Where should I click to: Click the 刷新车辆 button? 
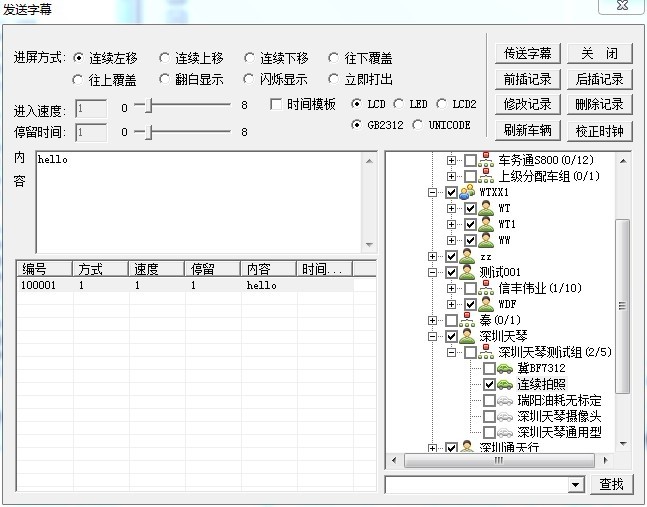coord(528,130)
